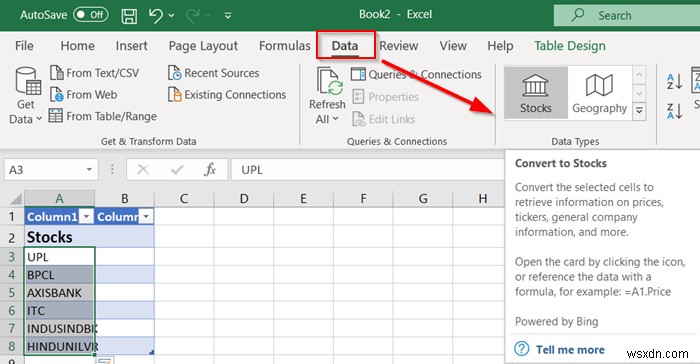This screenshot has height=364, width=700.
Task: Switch to the Home tab
Action: [x=77, y=46]
